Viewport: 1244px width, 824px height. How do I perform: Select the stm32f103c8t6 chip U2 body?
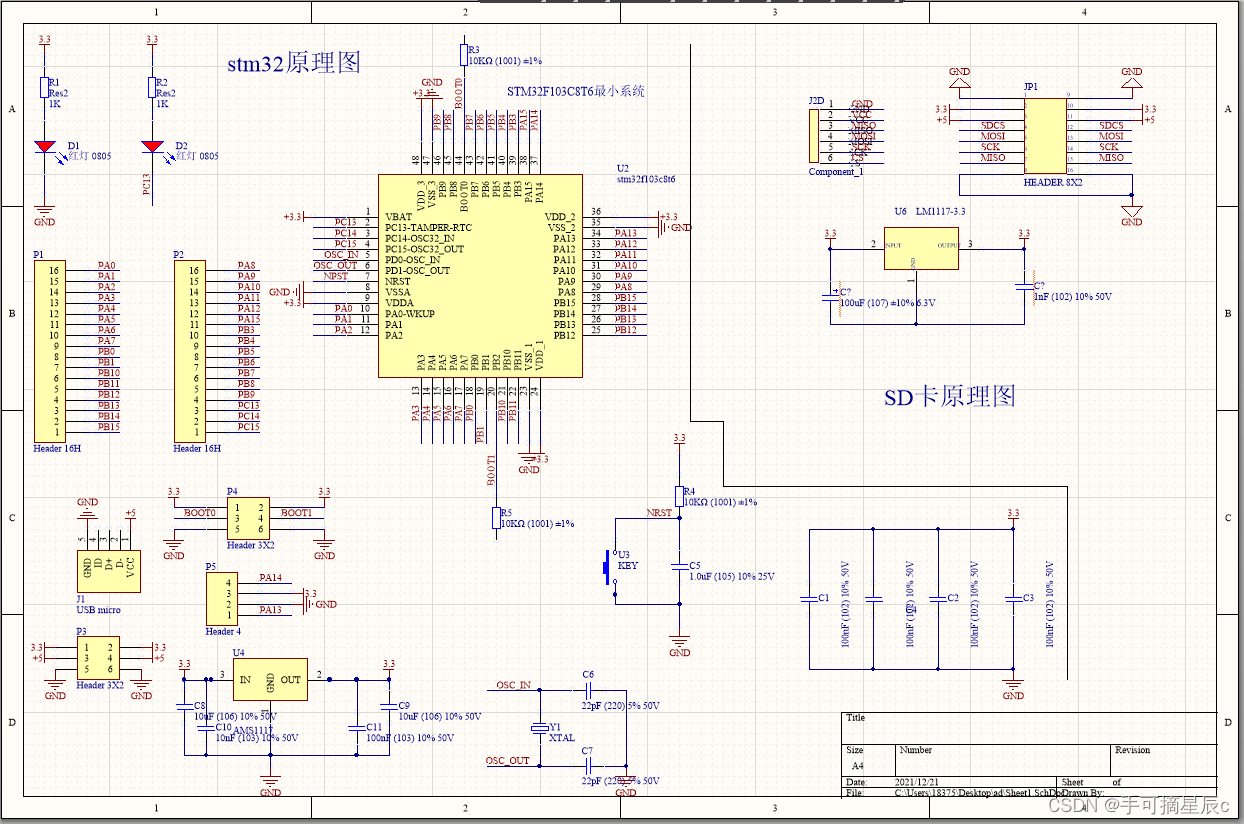click(480, 276)
